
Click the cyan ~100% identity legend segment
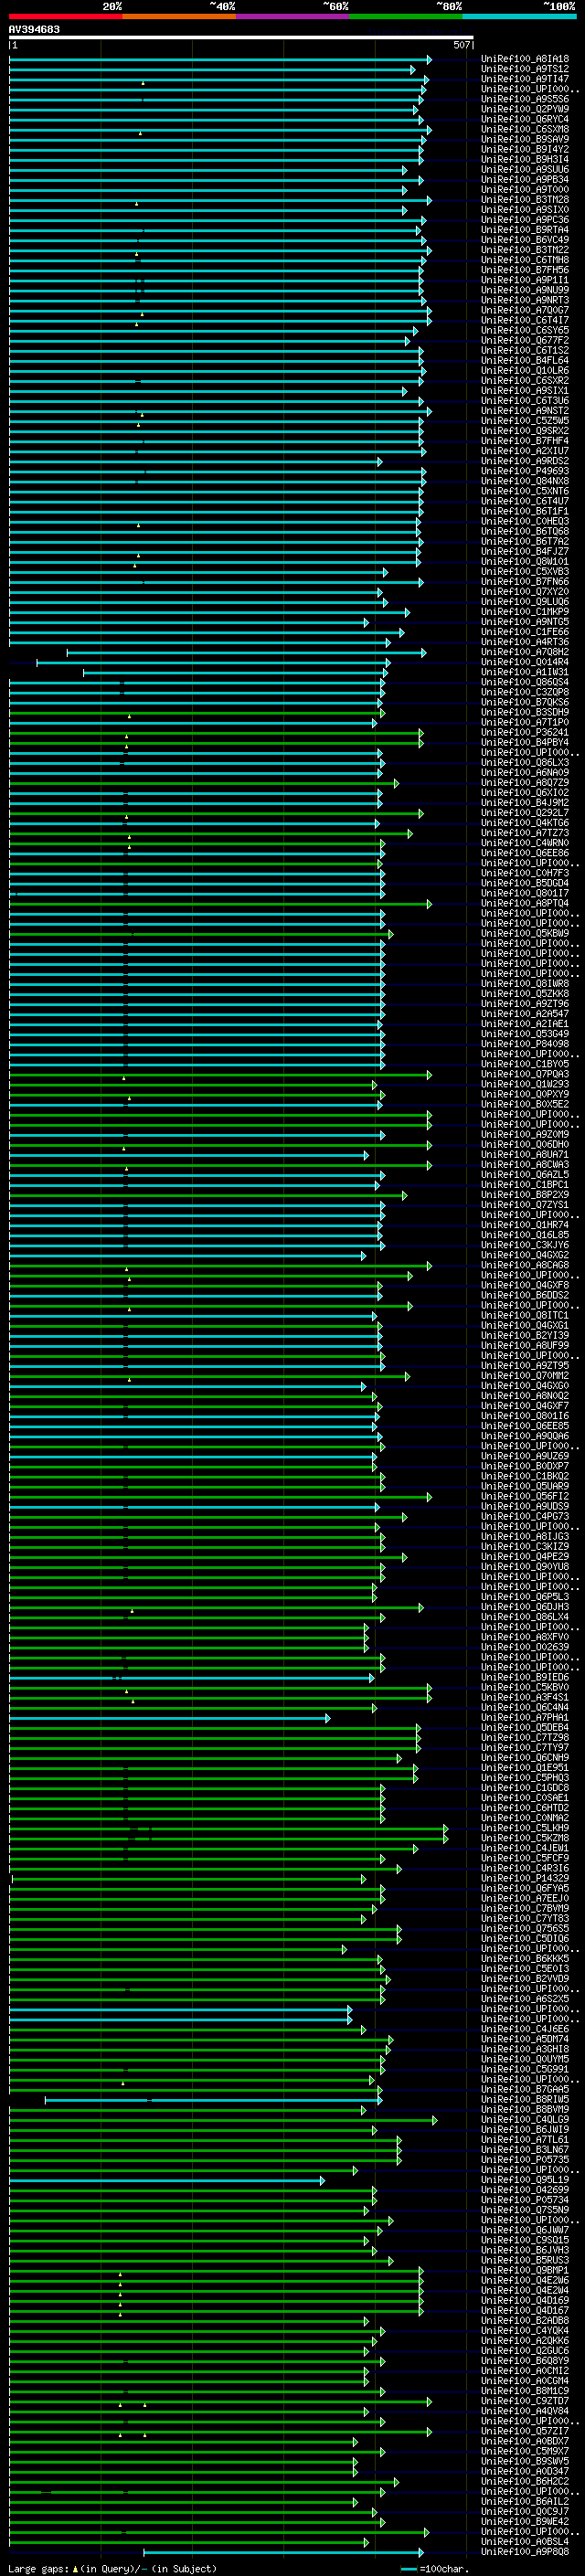[x=519, y=16]
